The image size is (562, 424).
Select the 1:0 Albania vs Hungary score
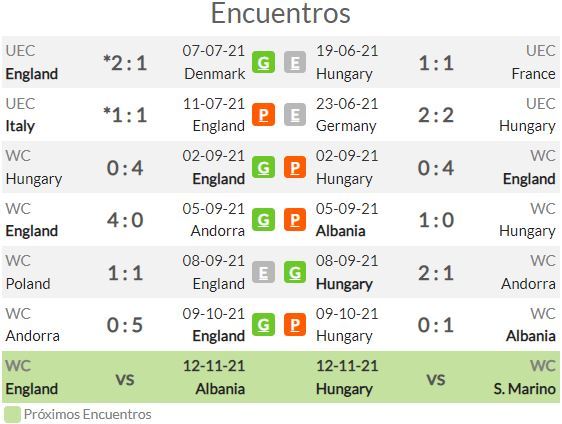click(x=436, y=220)
